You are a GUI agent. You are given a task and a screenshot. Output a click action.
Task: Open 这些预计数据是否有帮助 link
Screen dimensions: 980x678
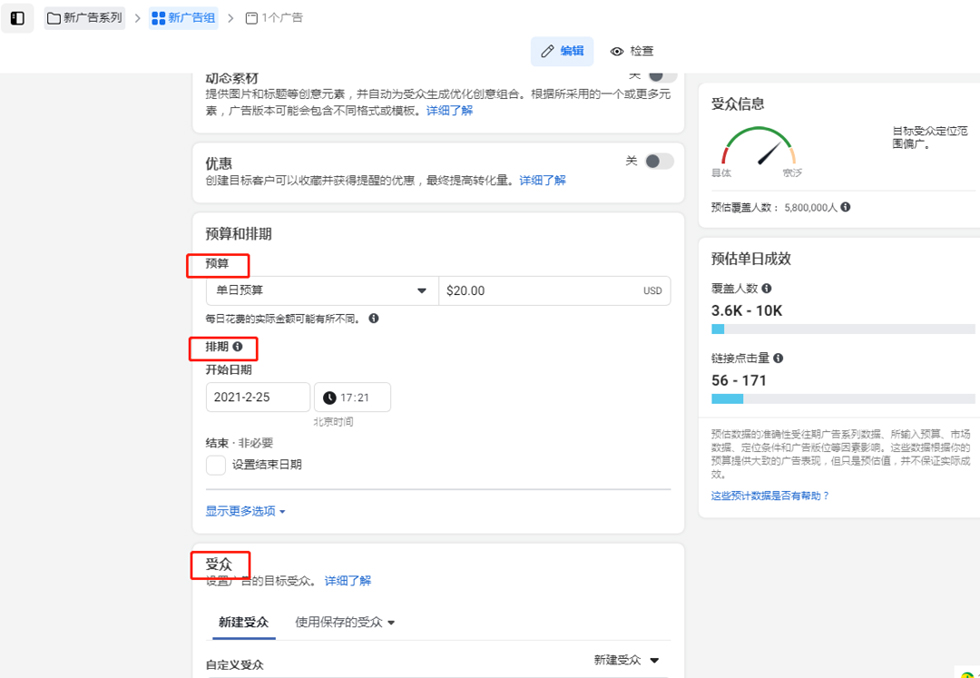(770, 496)
